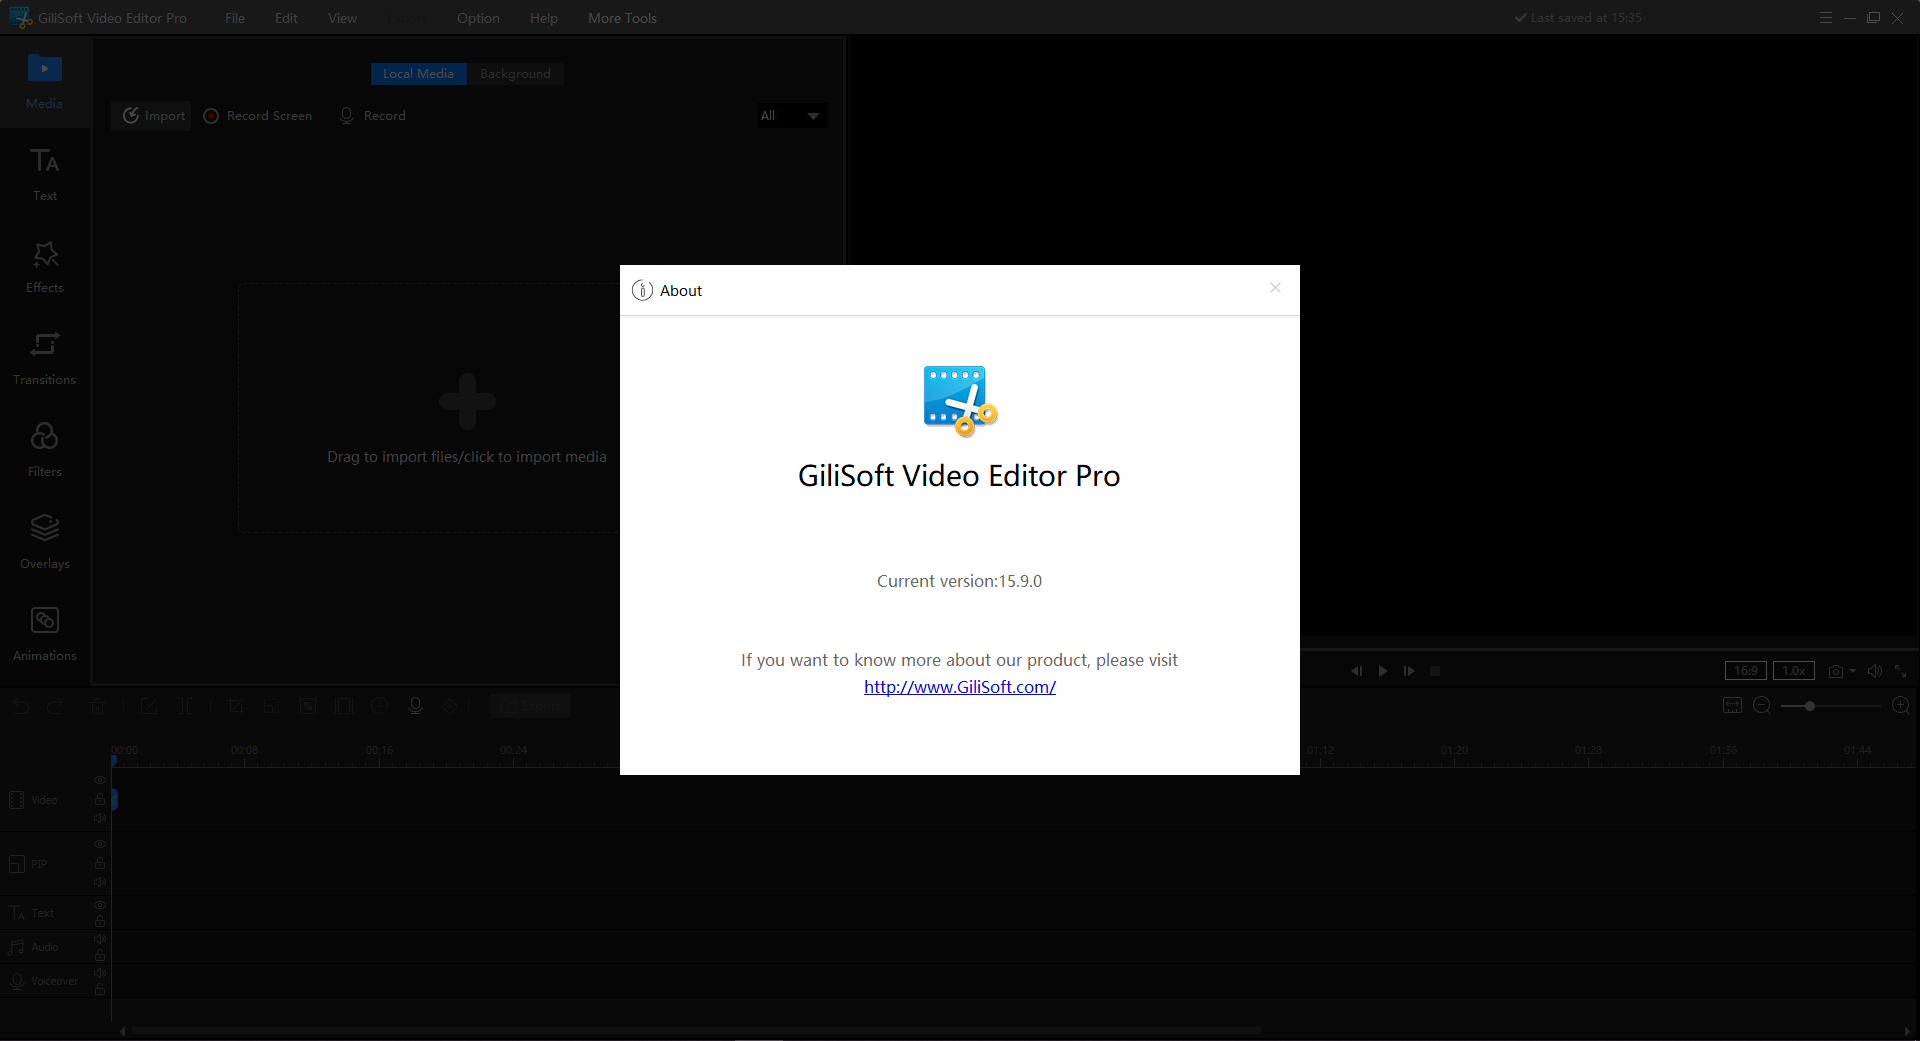Screen dimensions: 1920x1041
Task: Expand the snapshot camera dropdown arrow
Action: click(1852, 671)
